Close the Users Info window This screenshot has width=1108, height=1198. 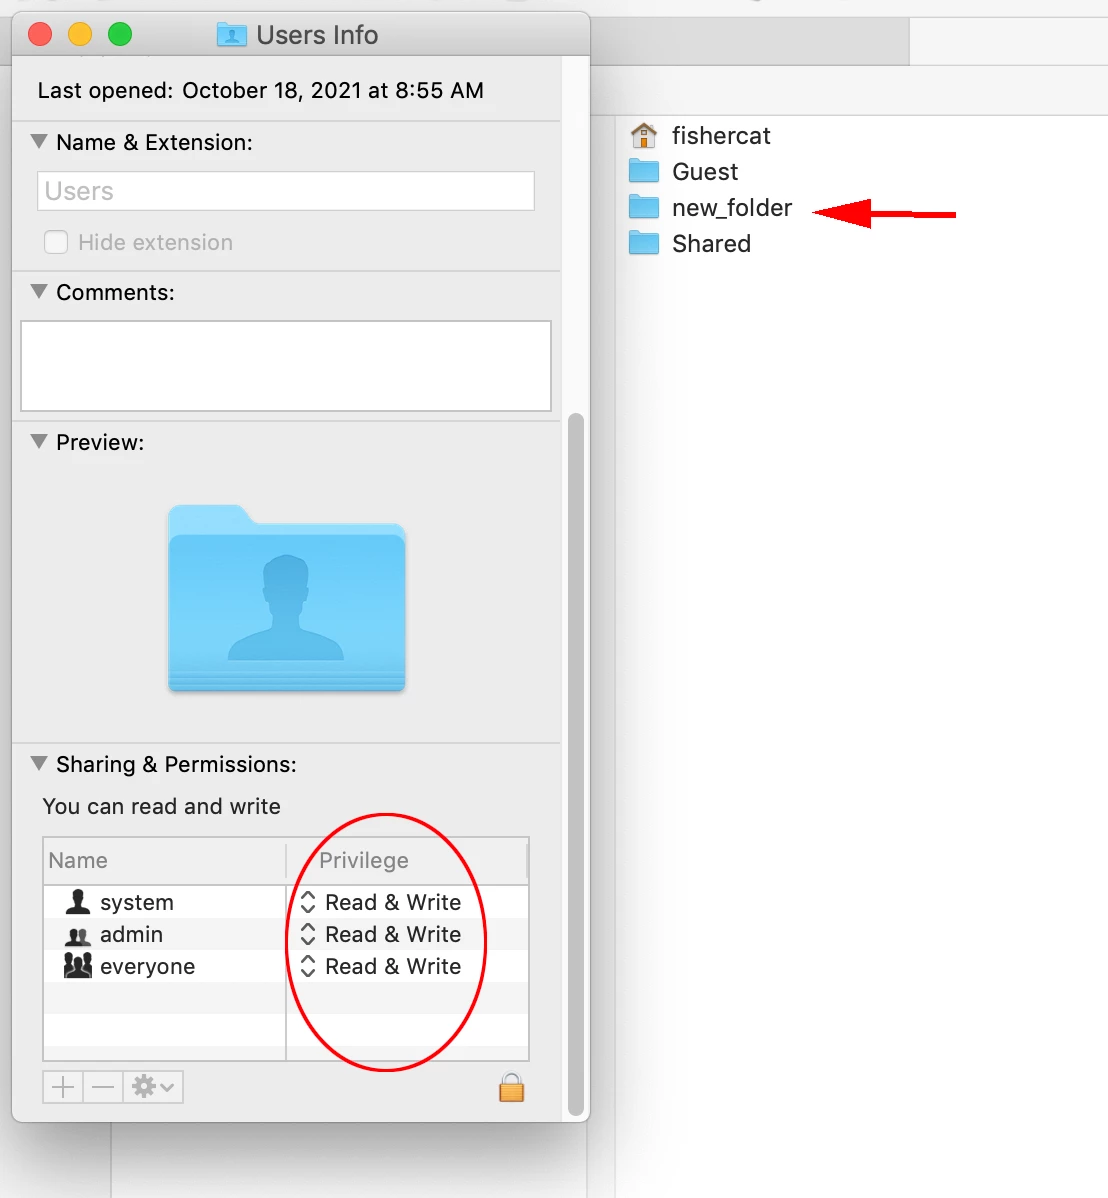(x=40, y=34)
